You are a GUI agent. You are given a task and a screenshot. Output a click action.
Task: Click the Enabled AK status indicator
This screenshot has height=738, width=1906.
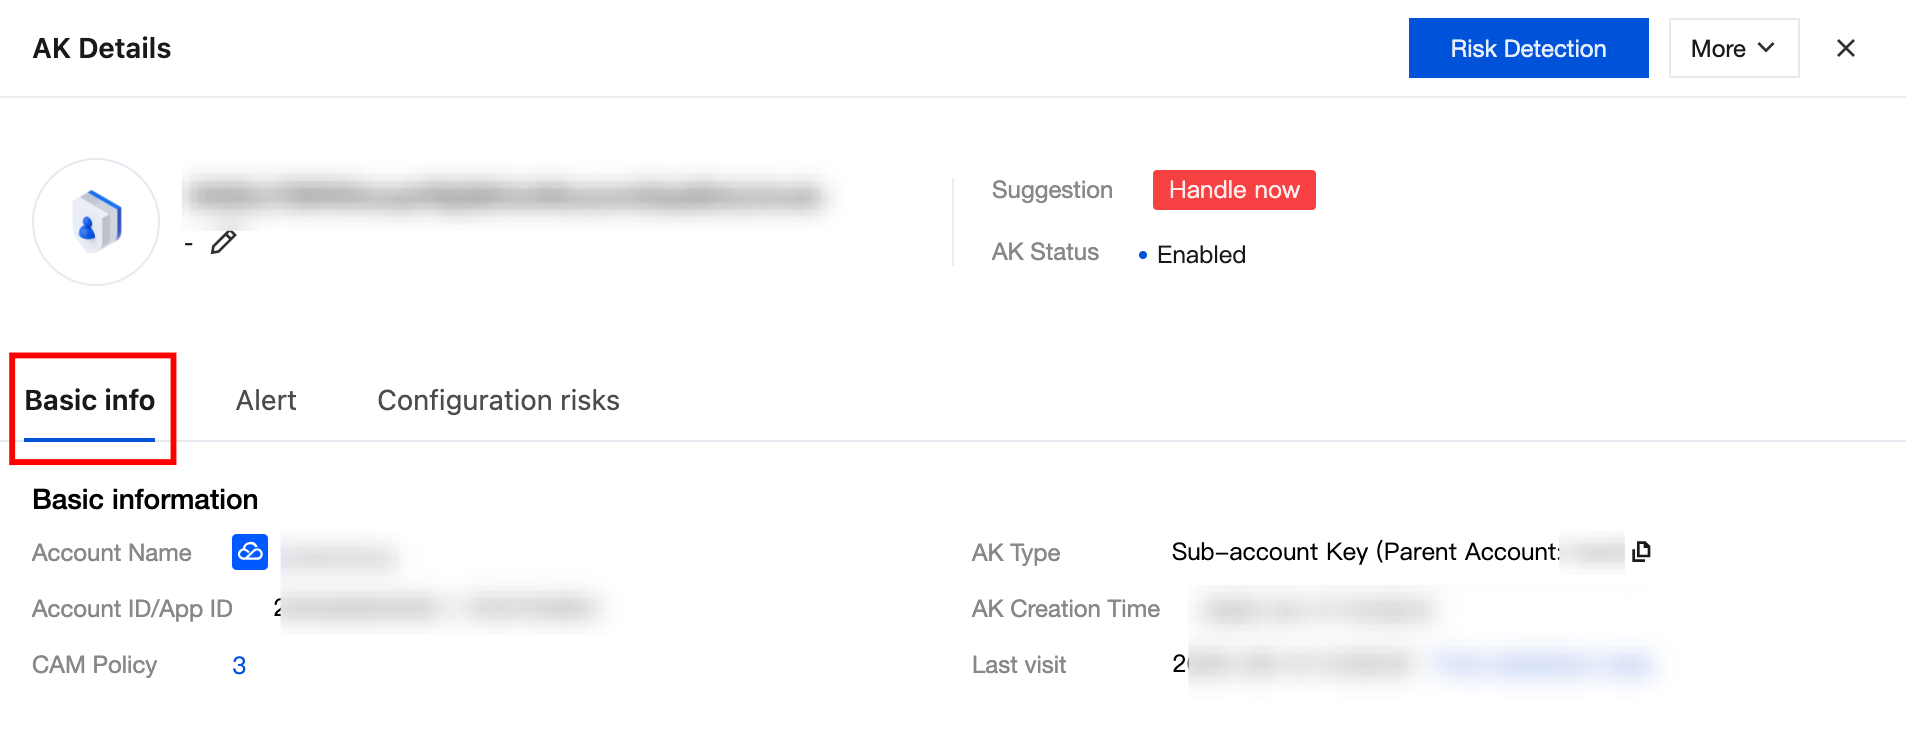click(1200, 255)
